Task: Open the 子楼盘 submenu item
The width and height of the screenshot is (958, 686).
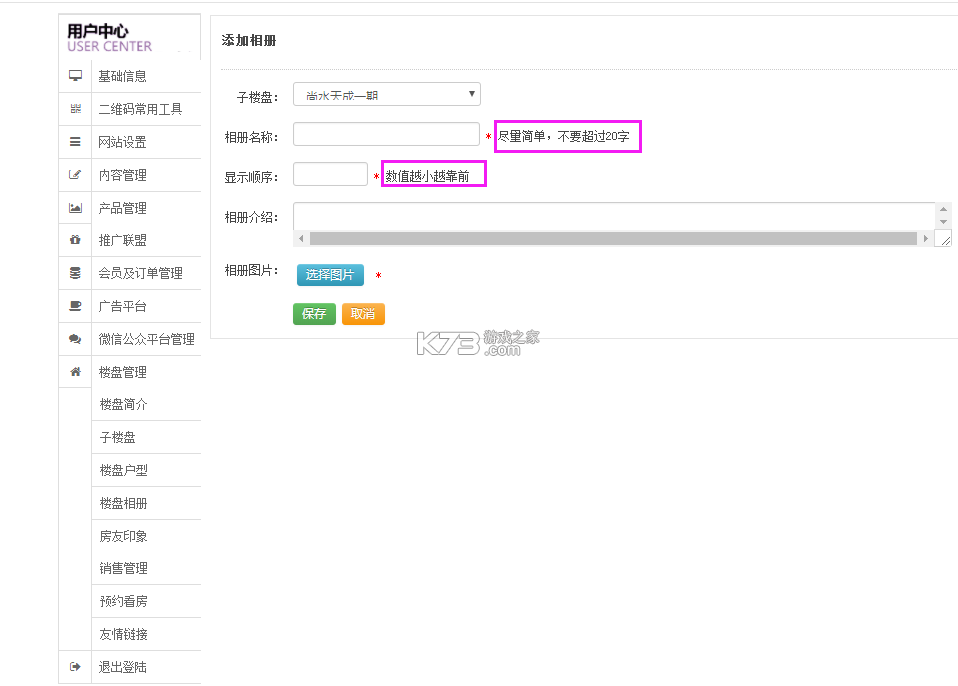Action: (x=117, y=437)
